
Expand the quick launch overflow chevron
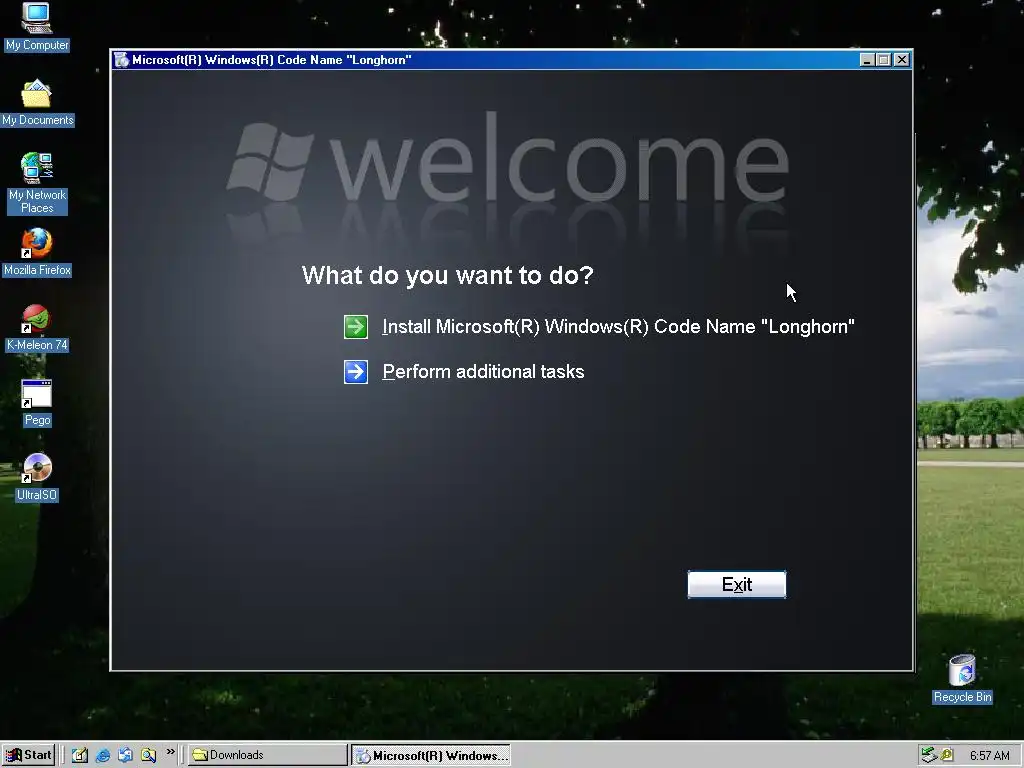click(x=170, y=752)
